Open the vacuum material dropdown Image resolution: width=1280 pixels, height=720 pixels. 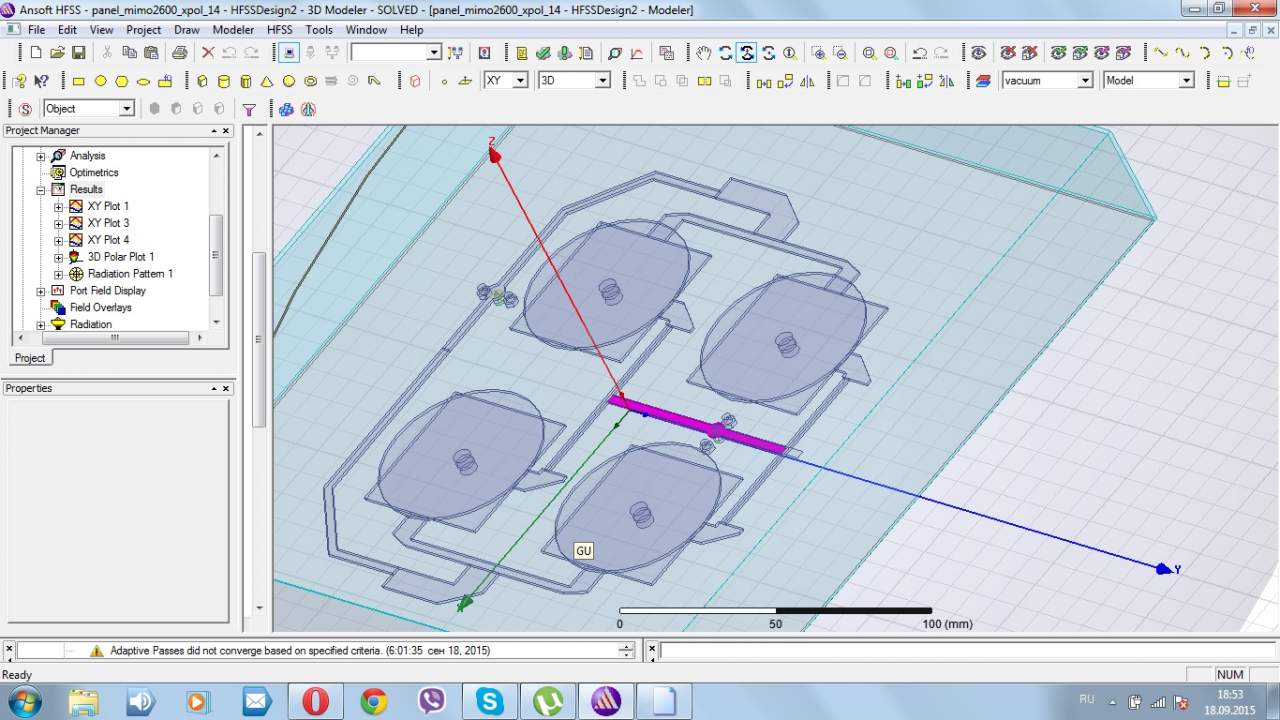(1084, 81)
